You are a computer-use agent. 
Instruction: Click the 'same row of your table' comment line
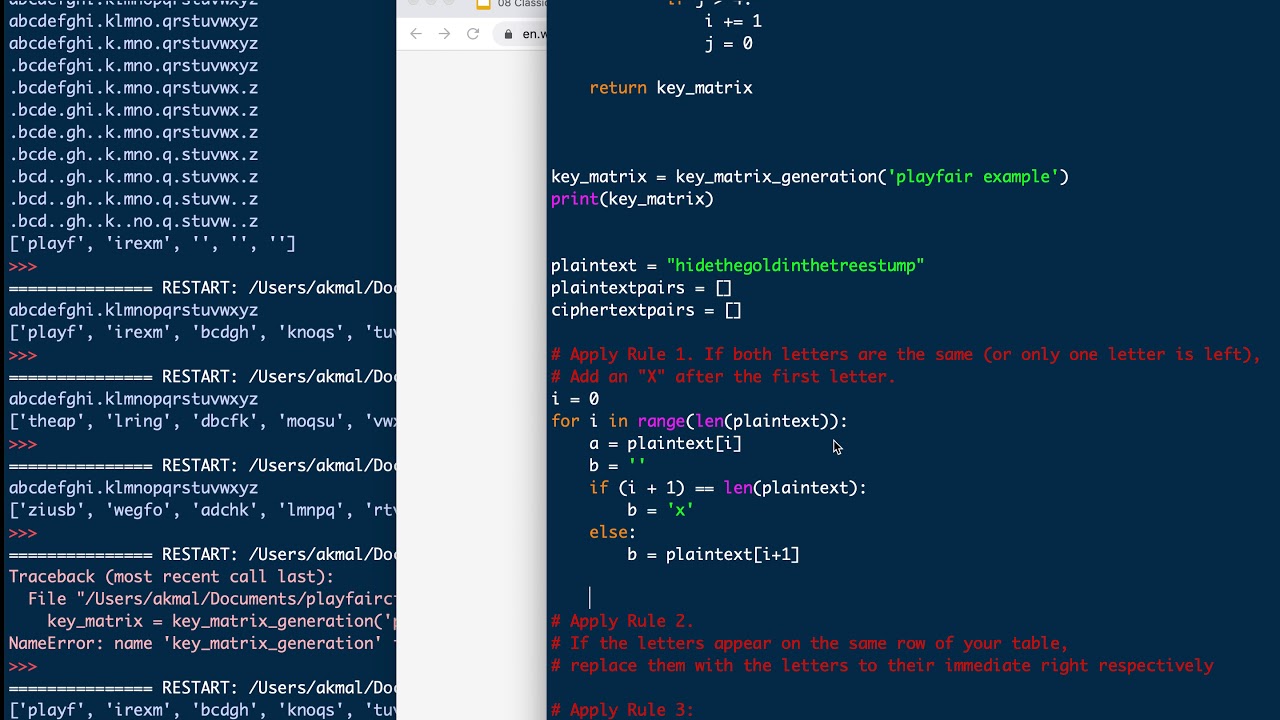click(810, 643)
